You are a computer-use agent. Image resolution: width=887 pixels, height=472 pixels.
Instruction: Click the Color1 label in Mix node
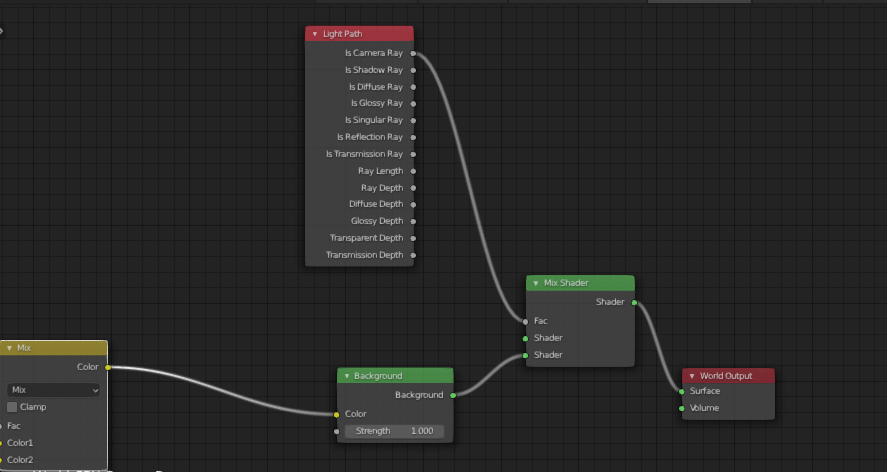[x=20, y=443]
